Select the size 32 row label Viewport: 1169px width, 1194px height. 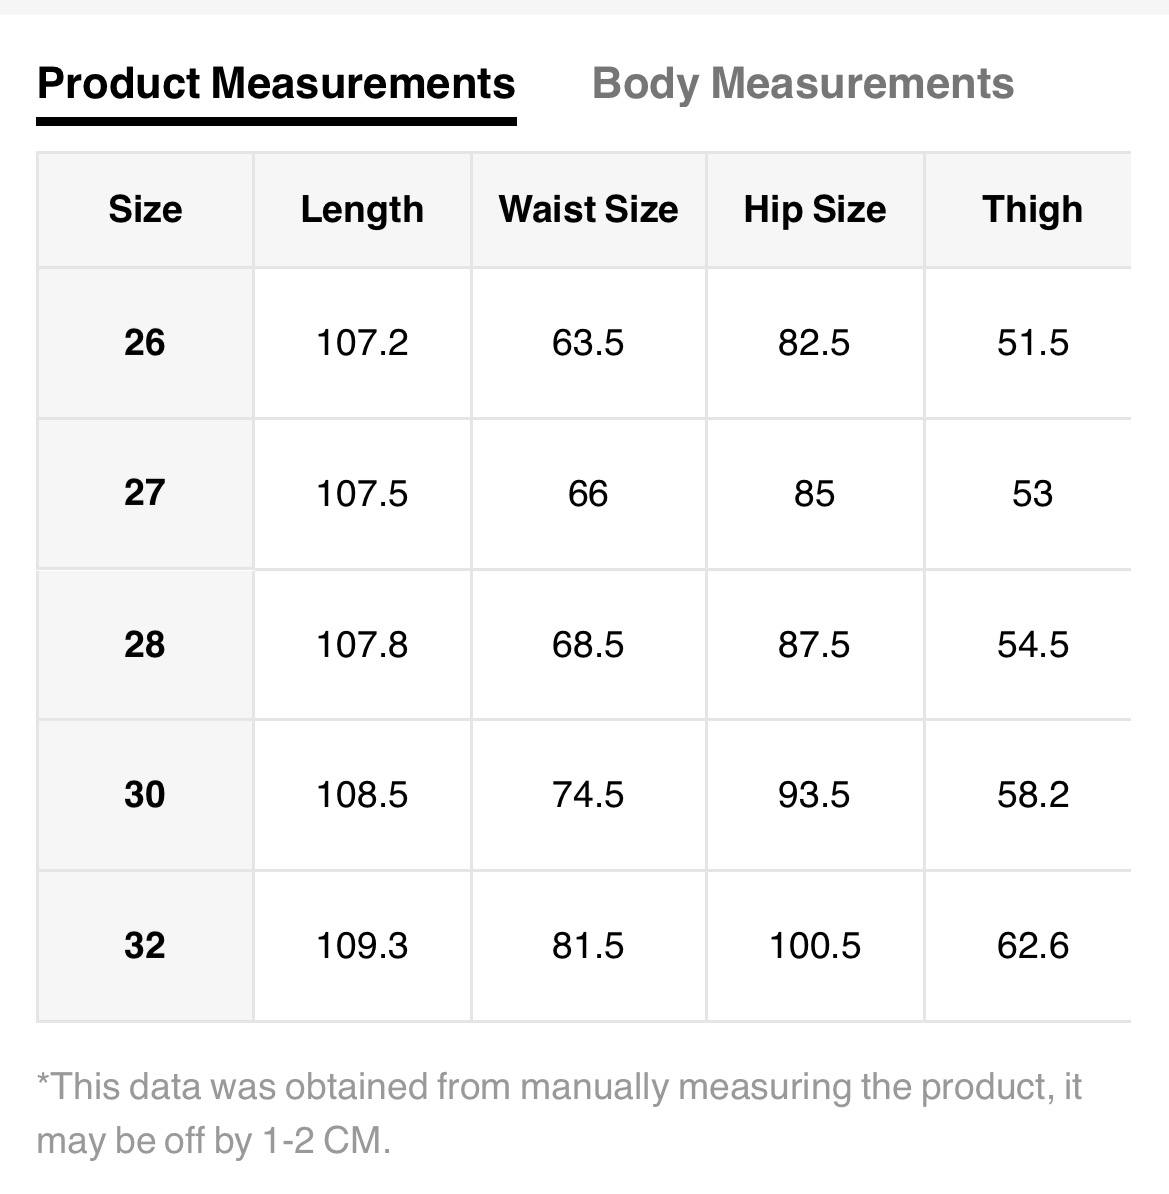tap(145, 945)
